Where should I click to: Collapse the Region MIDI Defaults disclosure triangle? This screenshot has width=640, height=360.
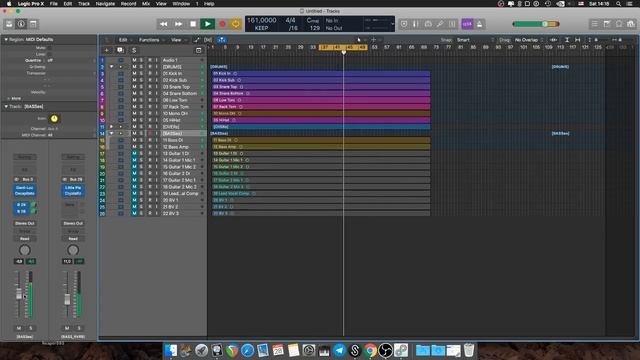click(6, 40)
